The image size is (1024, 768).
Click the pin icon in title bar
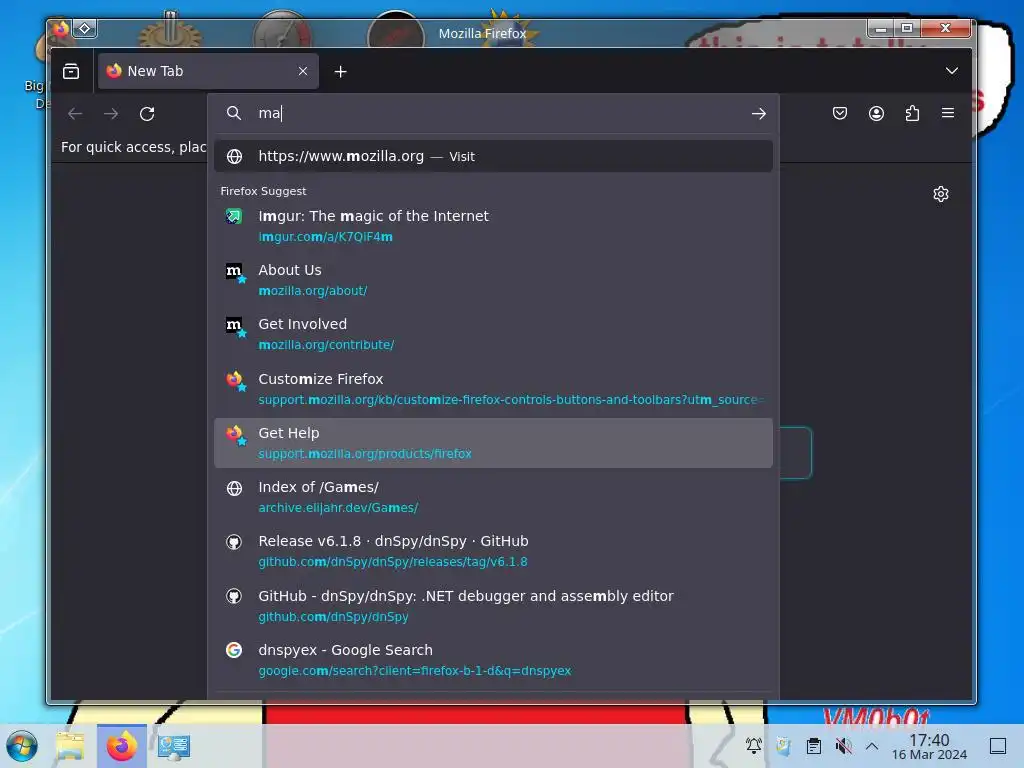(x=85, y=28)
